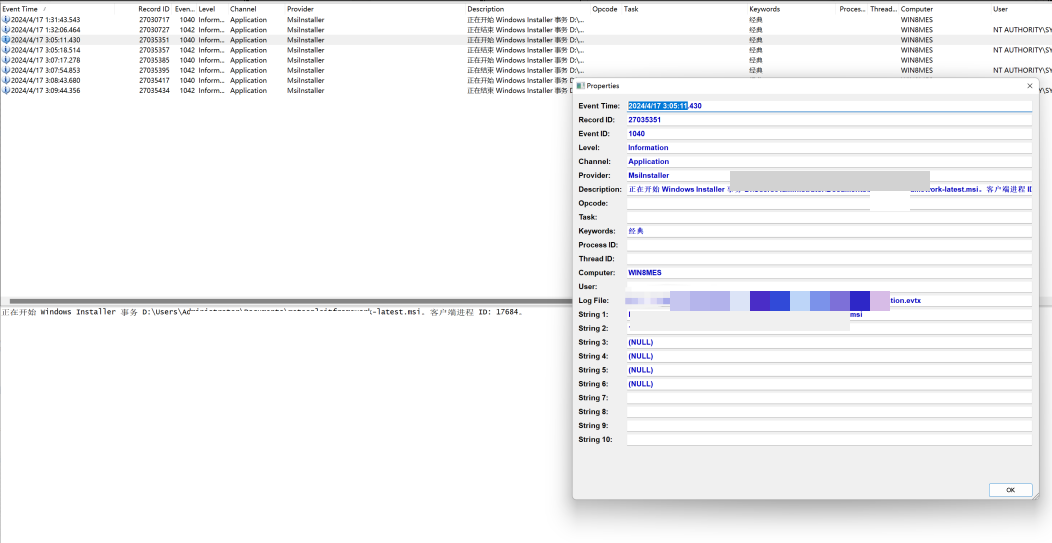Click the Properties dialog title bar icon
Screen dimensions: 1052x543
pyautogui.click(x=581, y=86)
